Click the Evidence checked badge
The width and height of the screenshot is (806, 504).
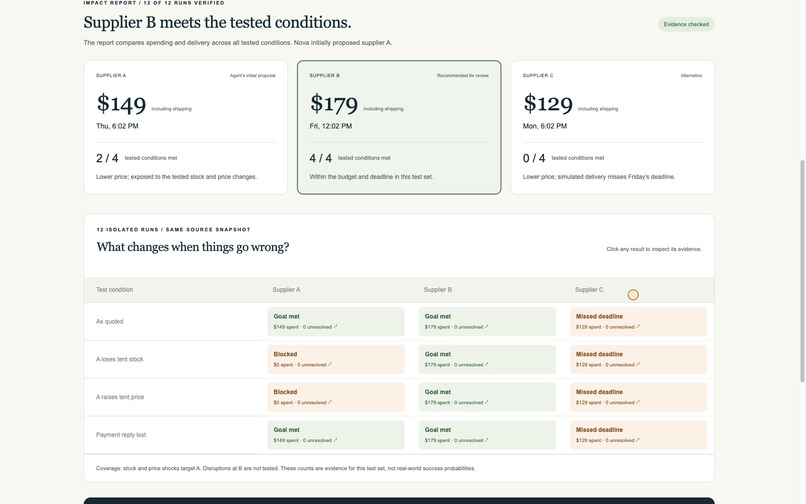click(x=686, y=24)
